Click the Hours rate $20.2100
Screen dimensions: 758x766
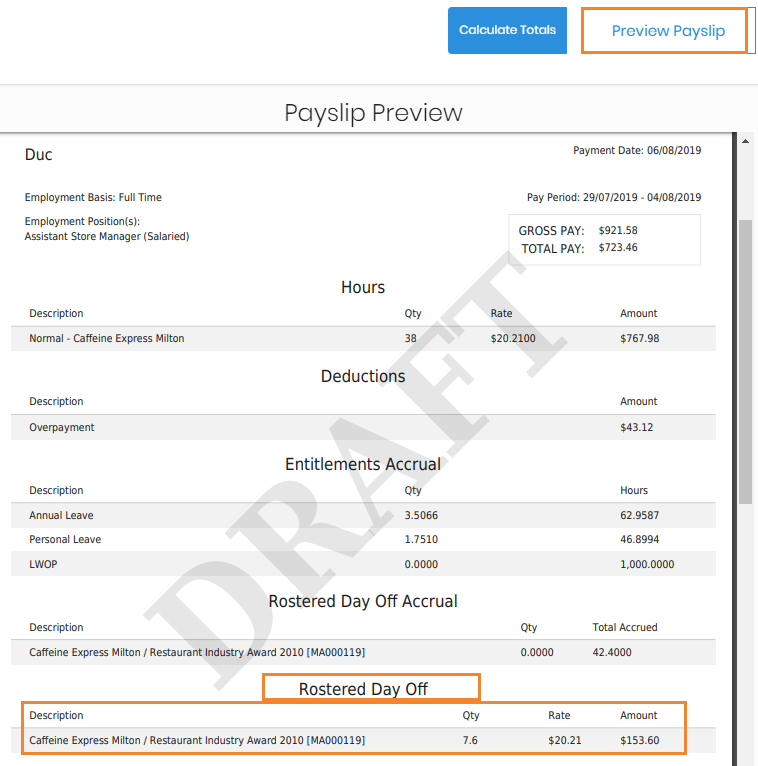click(513, 339)
